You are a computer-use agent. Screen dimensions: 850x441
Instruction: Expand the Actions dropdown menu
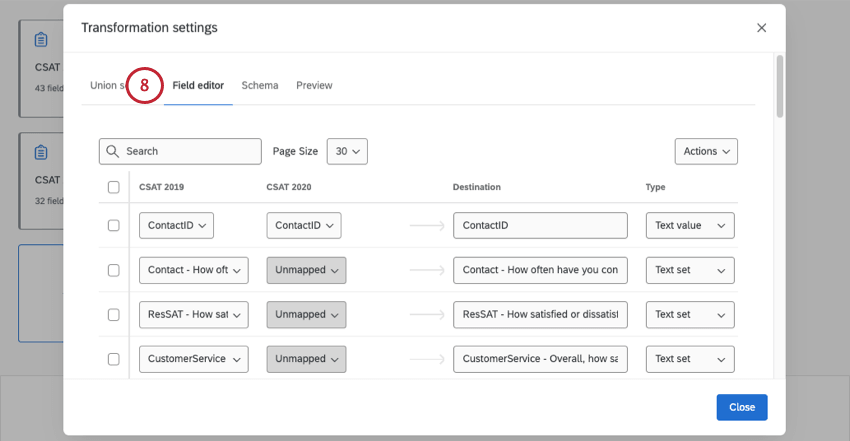(x=706, y=151)
